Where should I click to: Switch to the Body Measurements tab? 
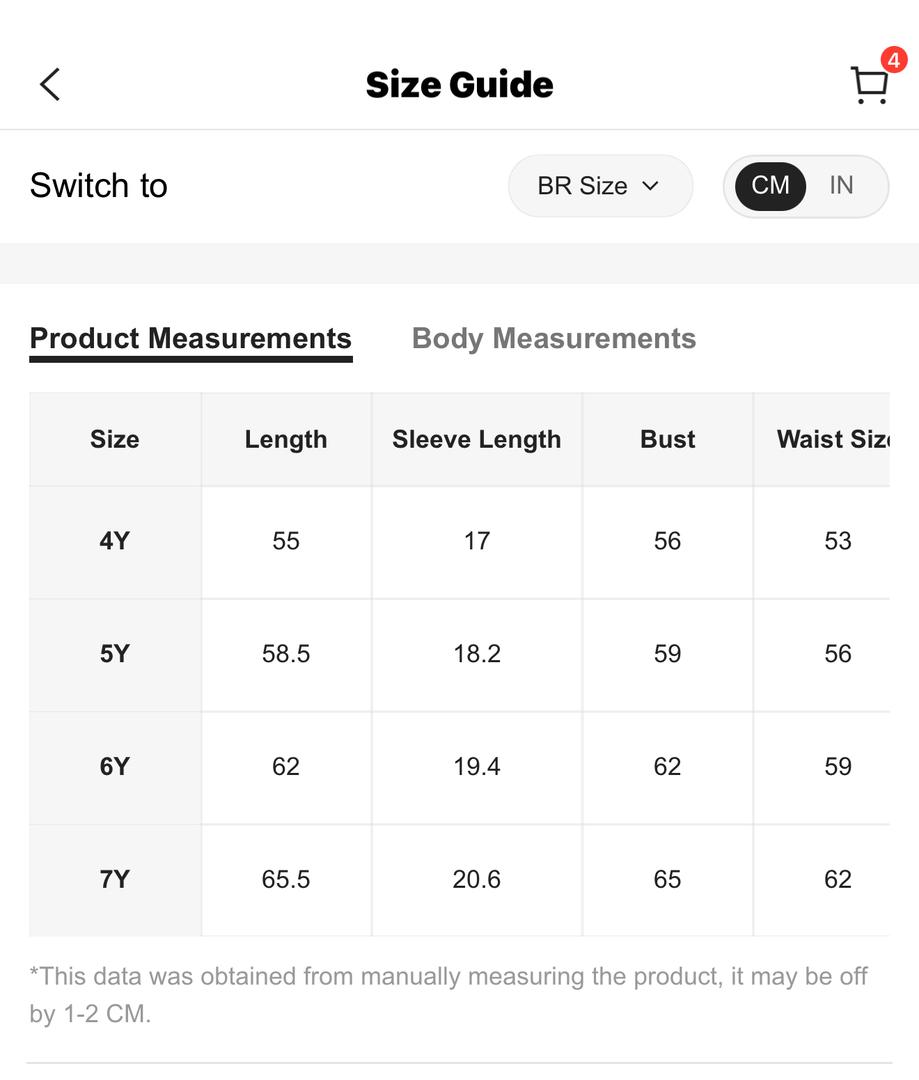[x=554, y=339]
